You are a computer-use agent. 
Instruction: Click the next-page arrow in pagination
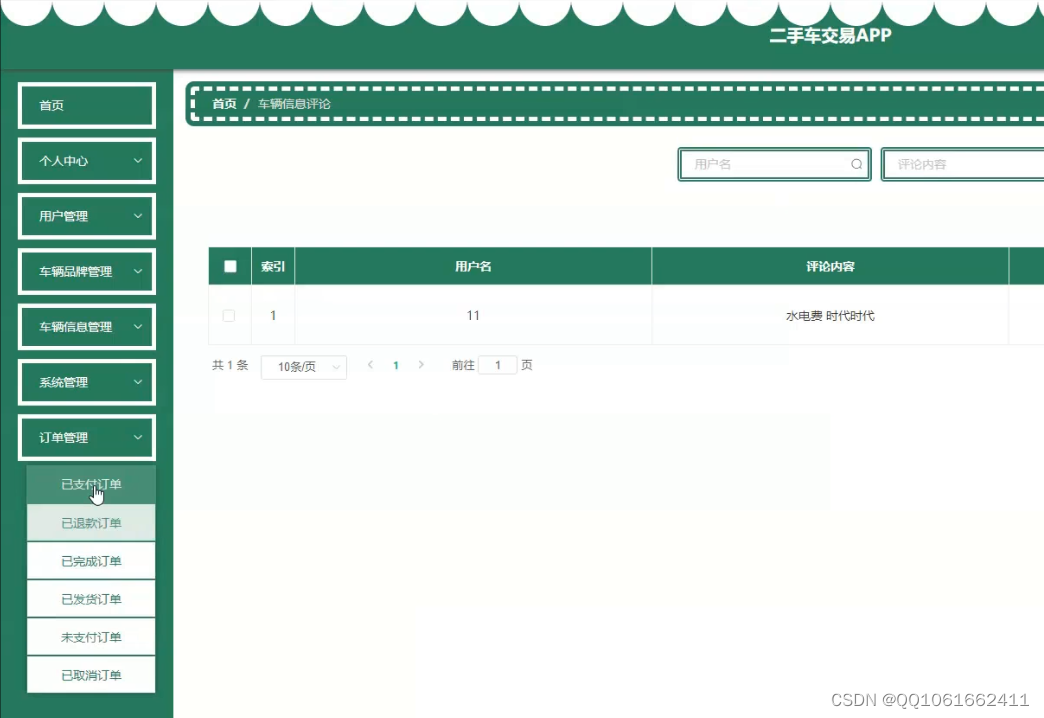pos(421,365)
